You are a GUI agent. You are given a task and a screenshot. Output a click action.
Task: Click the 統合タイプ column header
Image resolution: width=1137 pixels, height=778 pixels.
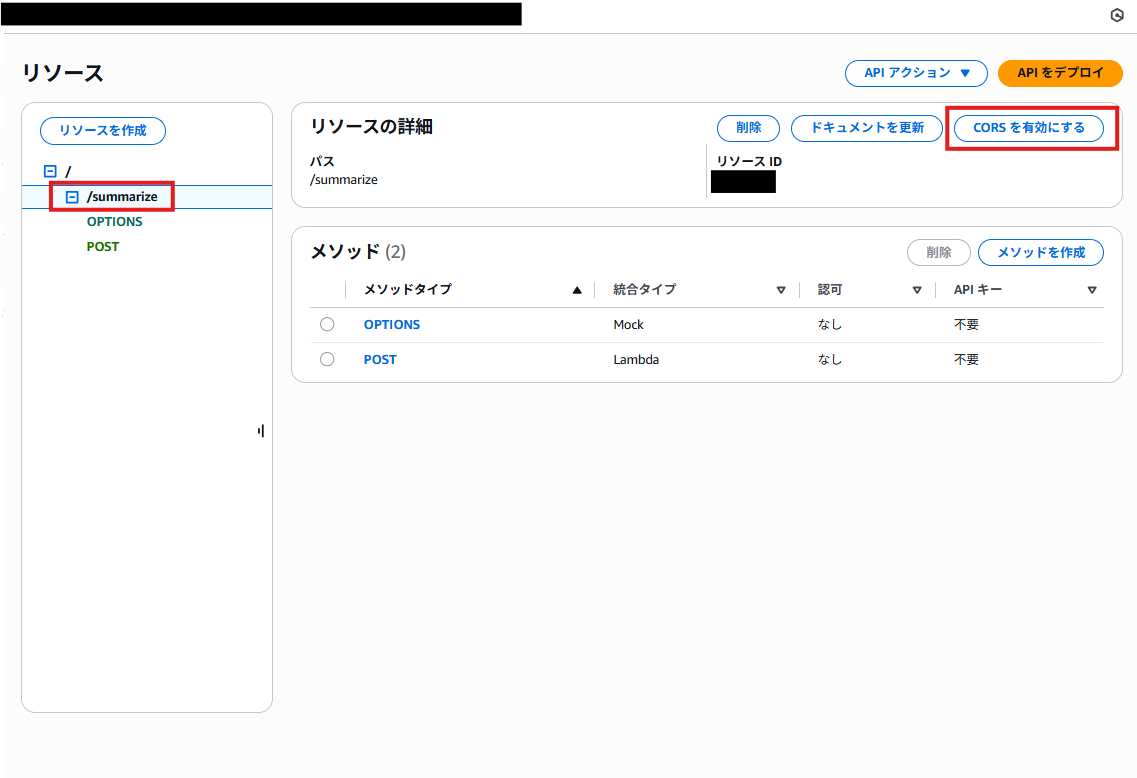(645, 289)
